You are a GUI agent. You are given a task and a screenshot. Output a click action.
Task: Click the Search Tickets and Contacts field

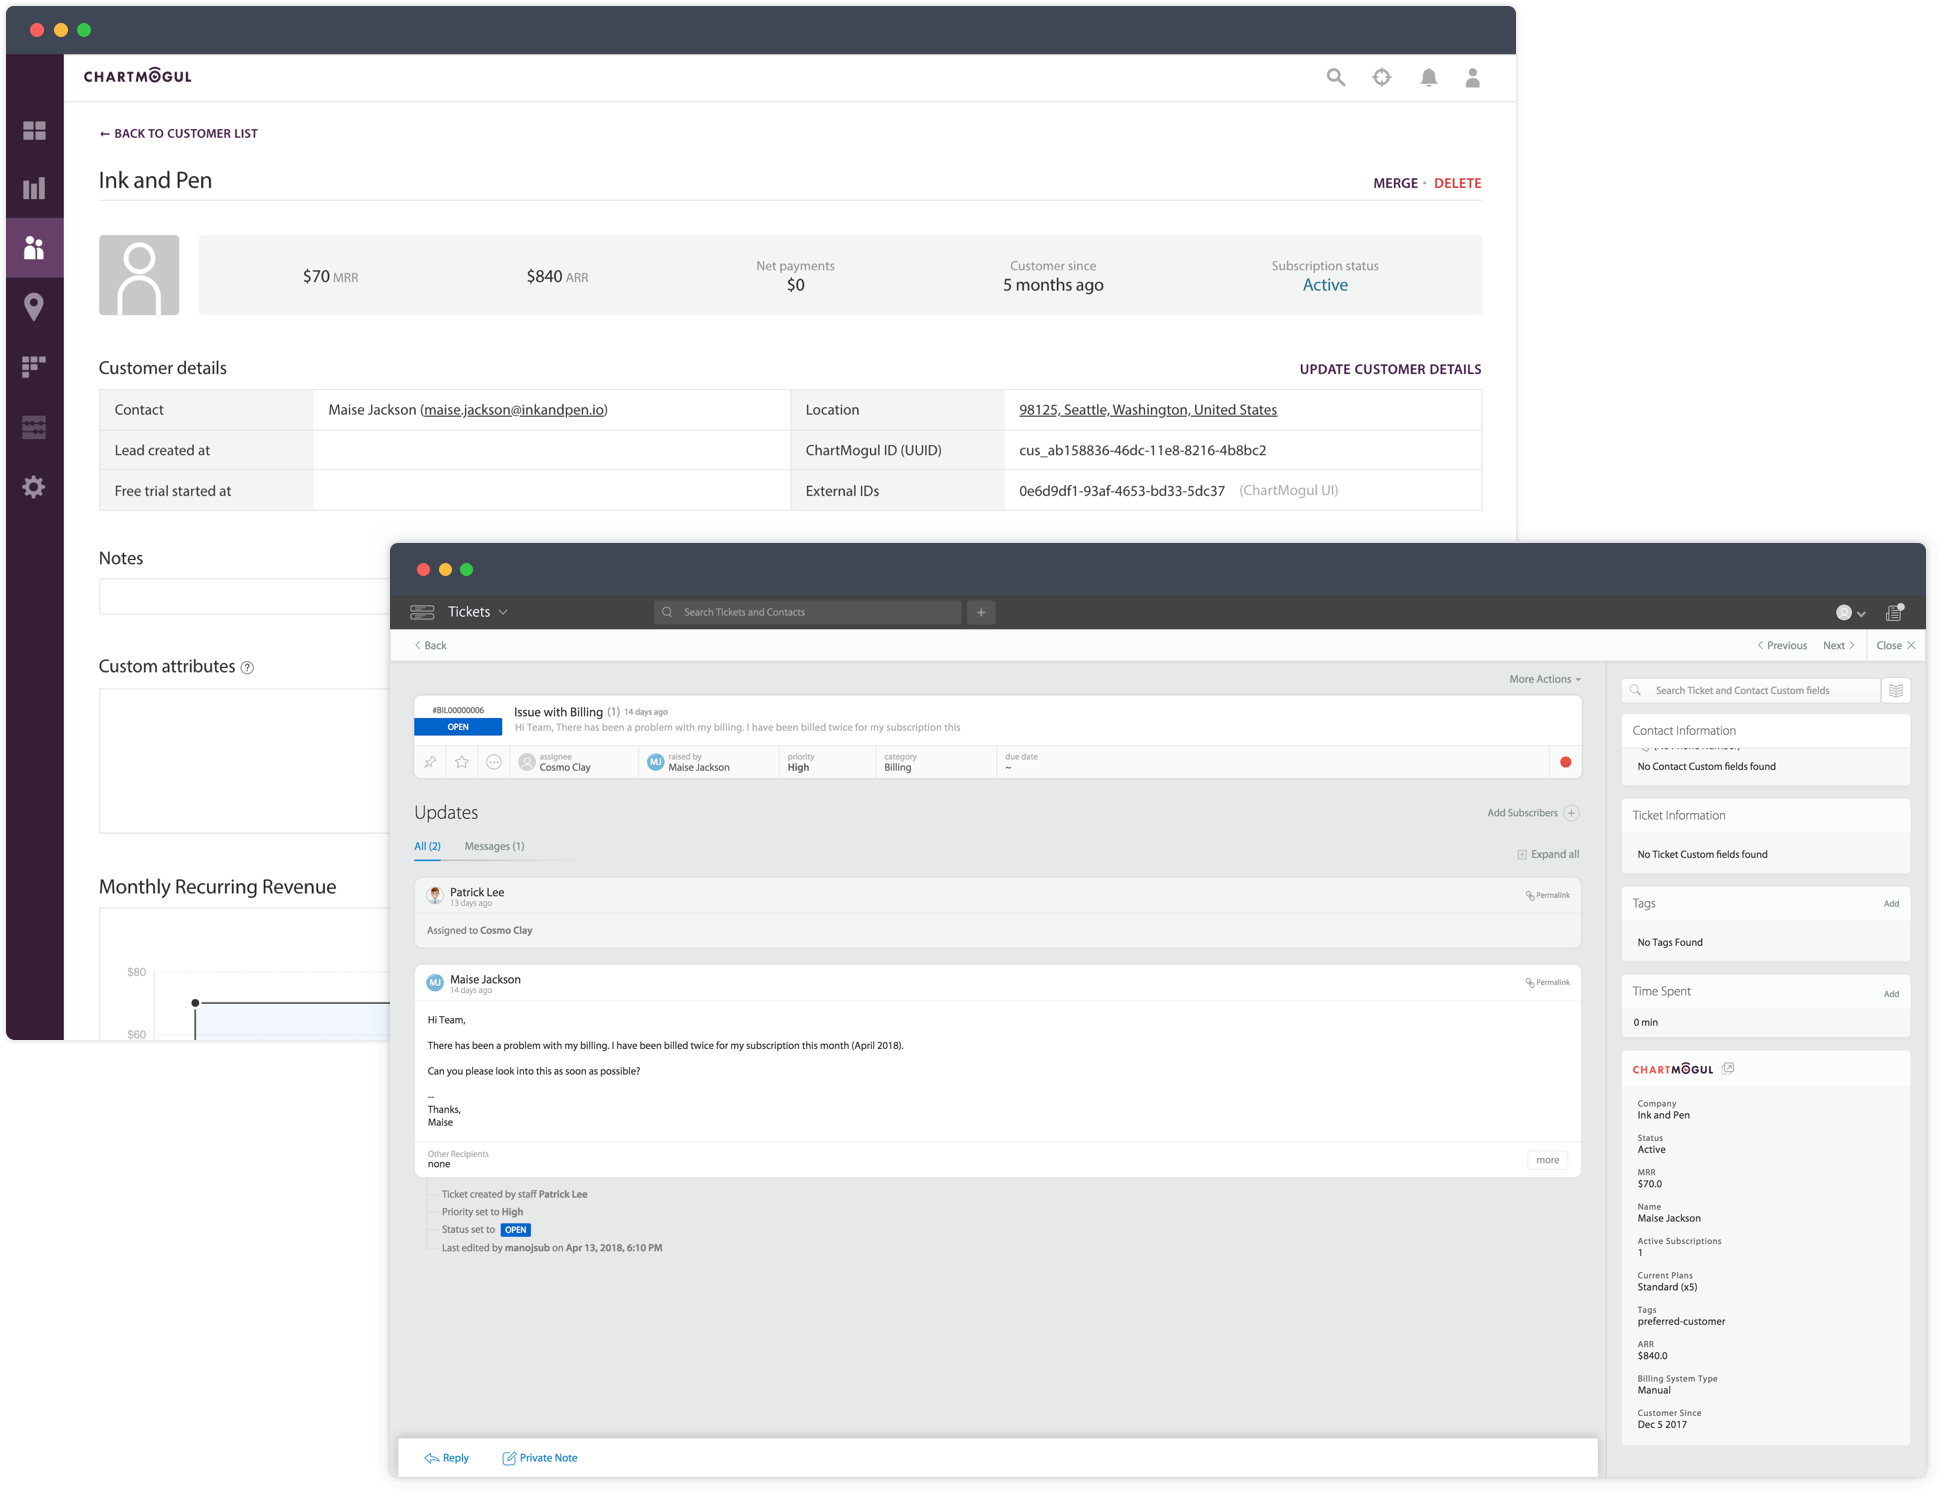click(808, 612)
